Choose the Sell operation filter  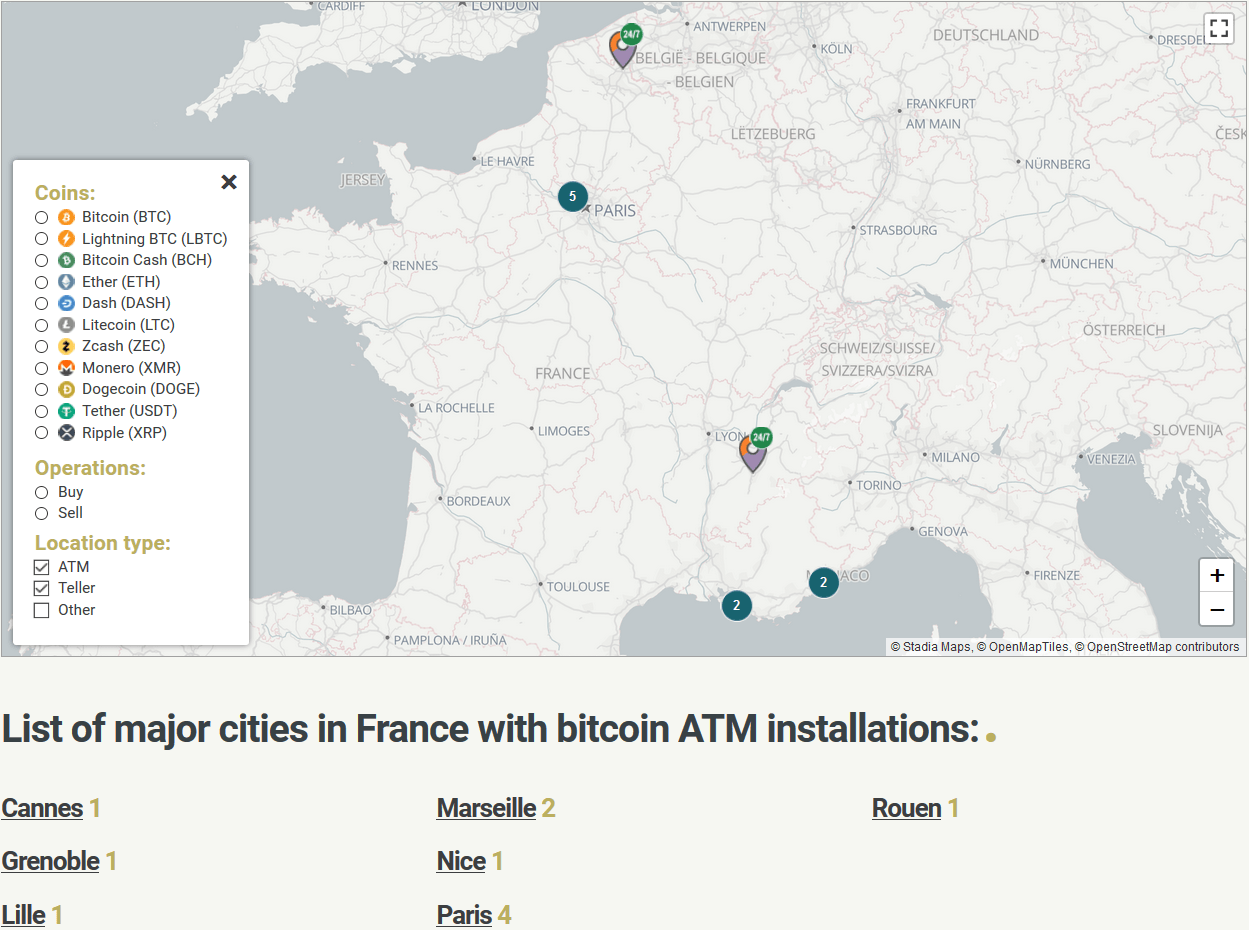coord(42,513)
